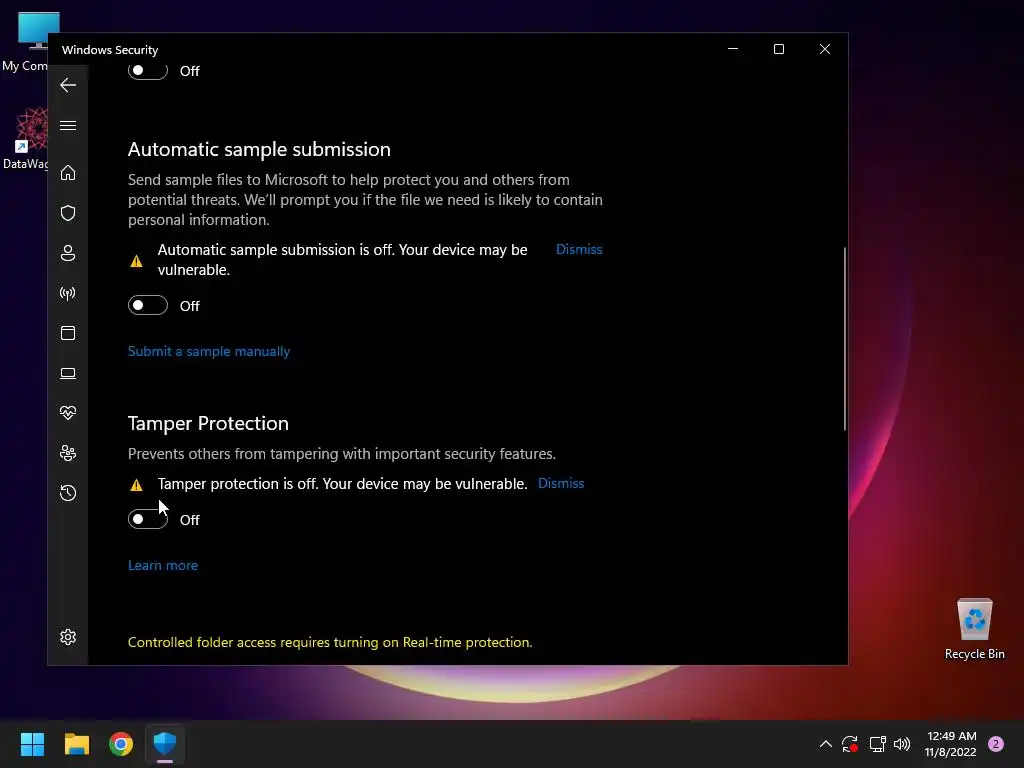The width and height of the screenshot is (1024, 768).
Task: Click the sync tray icon with red dot
Action: 850,744
